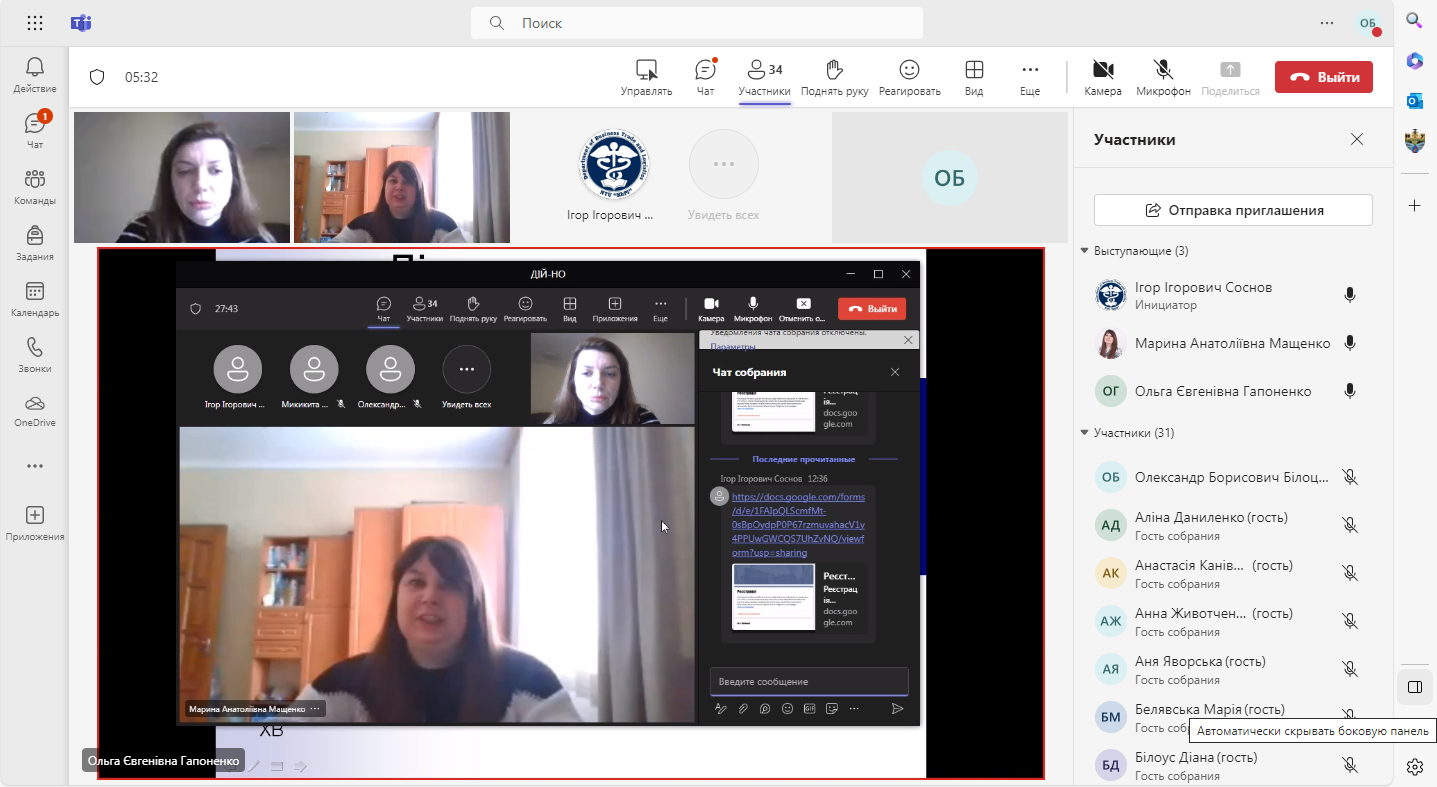Screen dimensions: 1437x787
Task: Open the Чат meeting chat icon
Action: click(705, 76)
